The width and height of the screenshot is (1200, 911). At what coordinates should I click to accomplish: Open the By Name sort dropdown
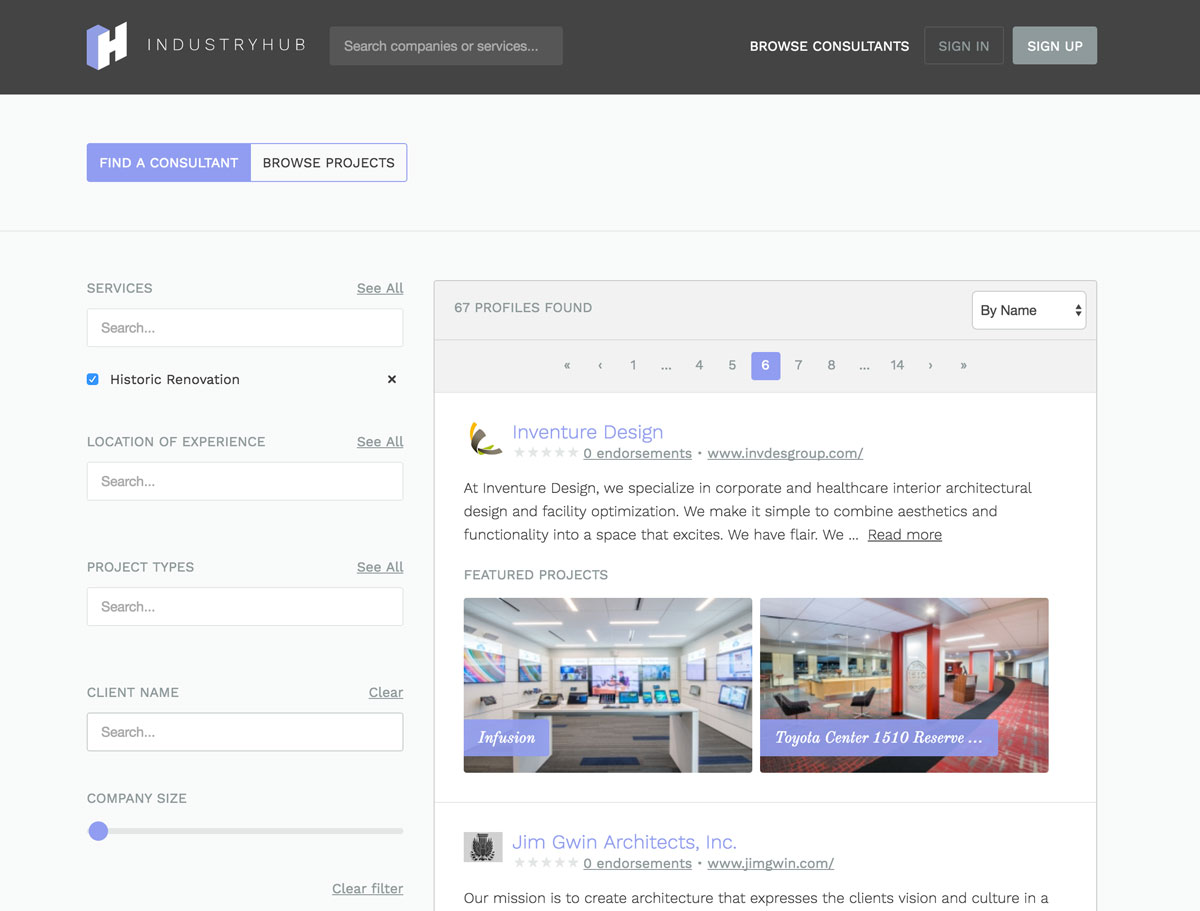1029,310
